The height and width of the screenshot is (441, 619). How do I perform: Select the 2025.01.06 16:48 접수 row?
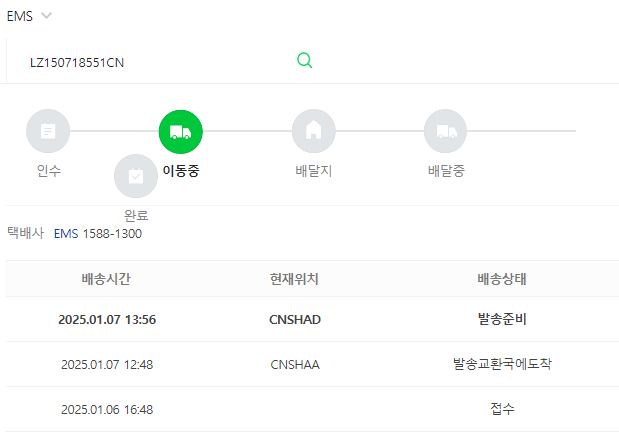(312, 409)
